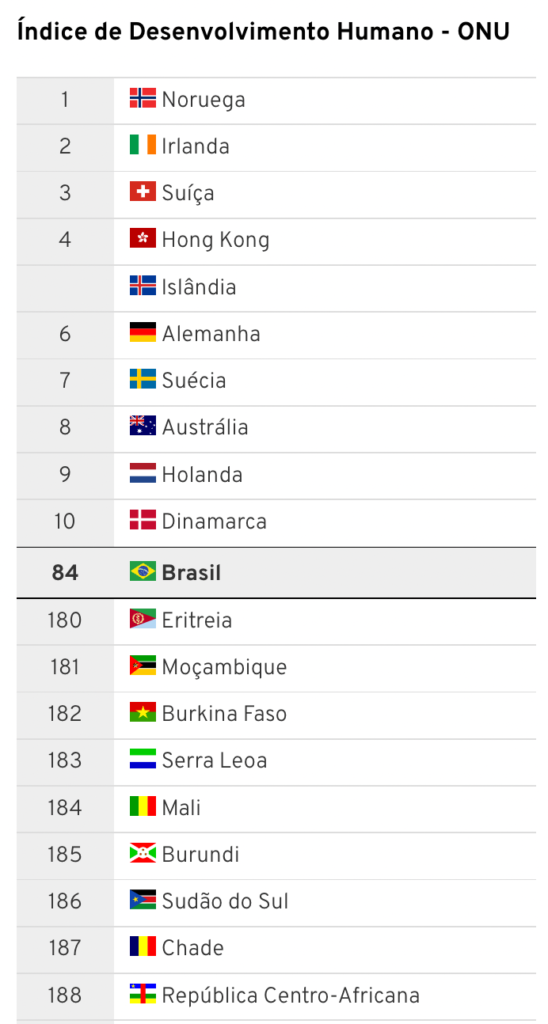Image resolution: width=548 pixels, height=1024 pixels.
Task: Click the Australia flag icon
Action: 142,426
